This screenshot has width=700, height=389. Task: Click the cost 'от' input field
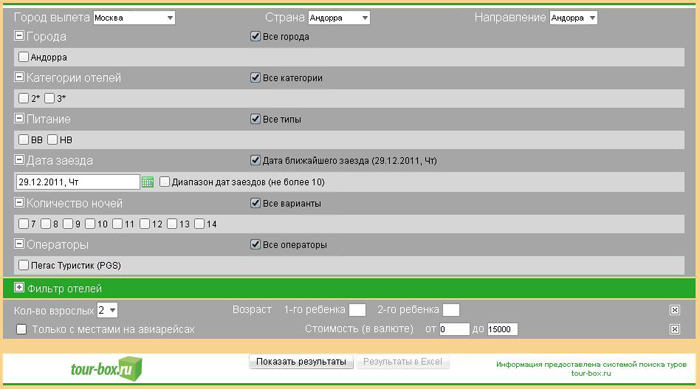(x=454, y=329)
